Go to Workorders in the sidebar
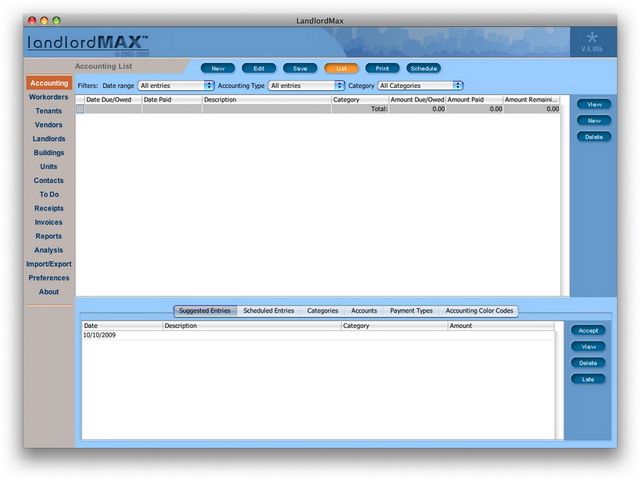Image resolution: width=640 pixels, height=480 pixels. [49, 97]
